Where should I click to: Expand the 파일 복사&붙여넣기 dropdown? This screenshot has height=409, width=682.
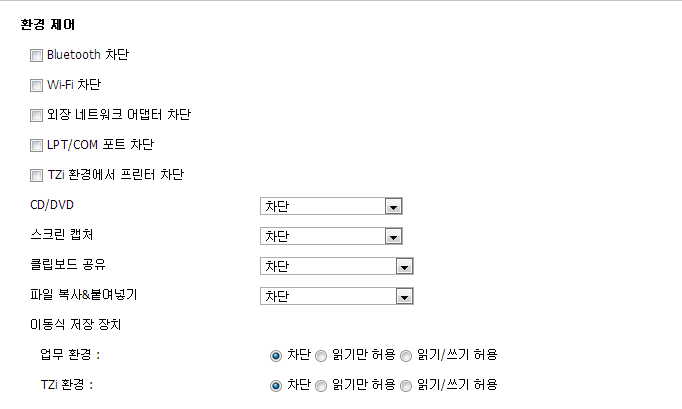point(404,296)
